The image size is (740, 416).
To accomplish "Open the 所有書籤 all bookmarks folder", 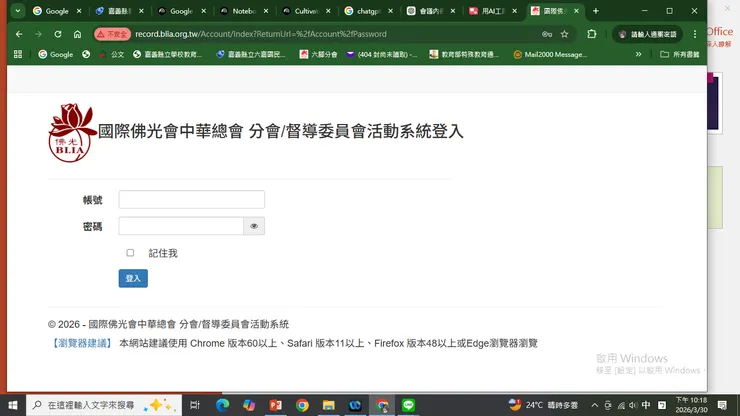I will 680,54.
